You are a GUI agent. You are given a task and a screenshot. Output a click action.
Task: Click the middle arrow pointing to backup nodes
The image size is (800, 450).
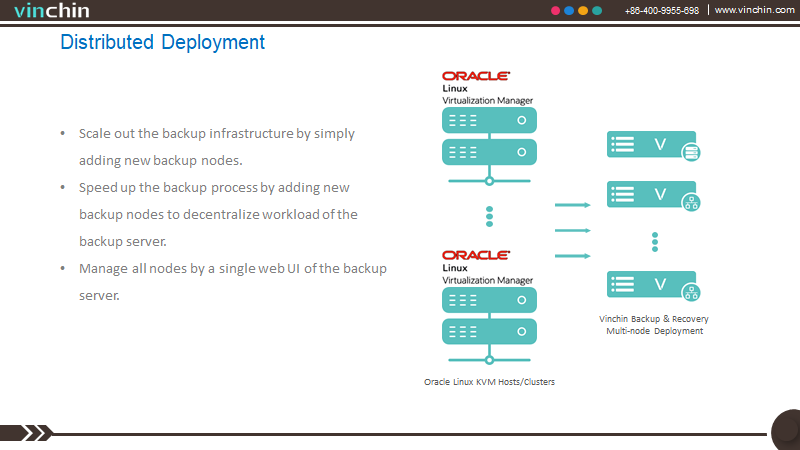pos(572,231)
